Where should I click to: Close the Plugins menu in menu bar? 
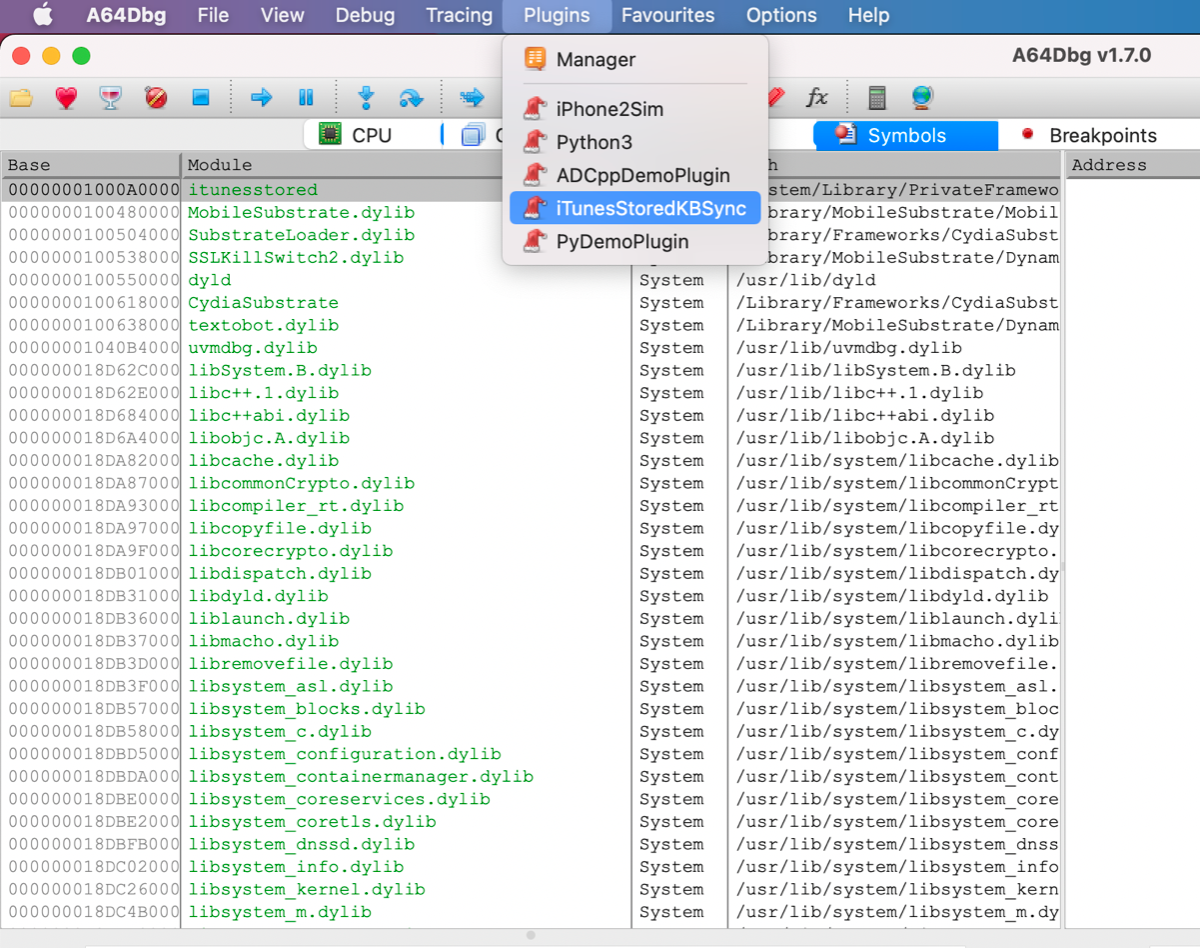[x=557, y=15]
